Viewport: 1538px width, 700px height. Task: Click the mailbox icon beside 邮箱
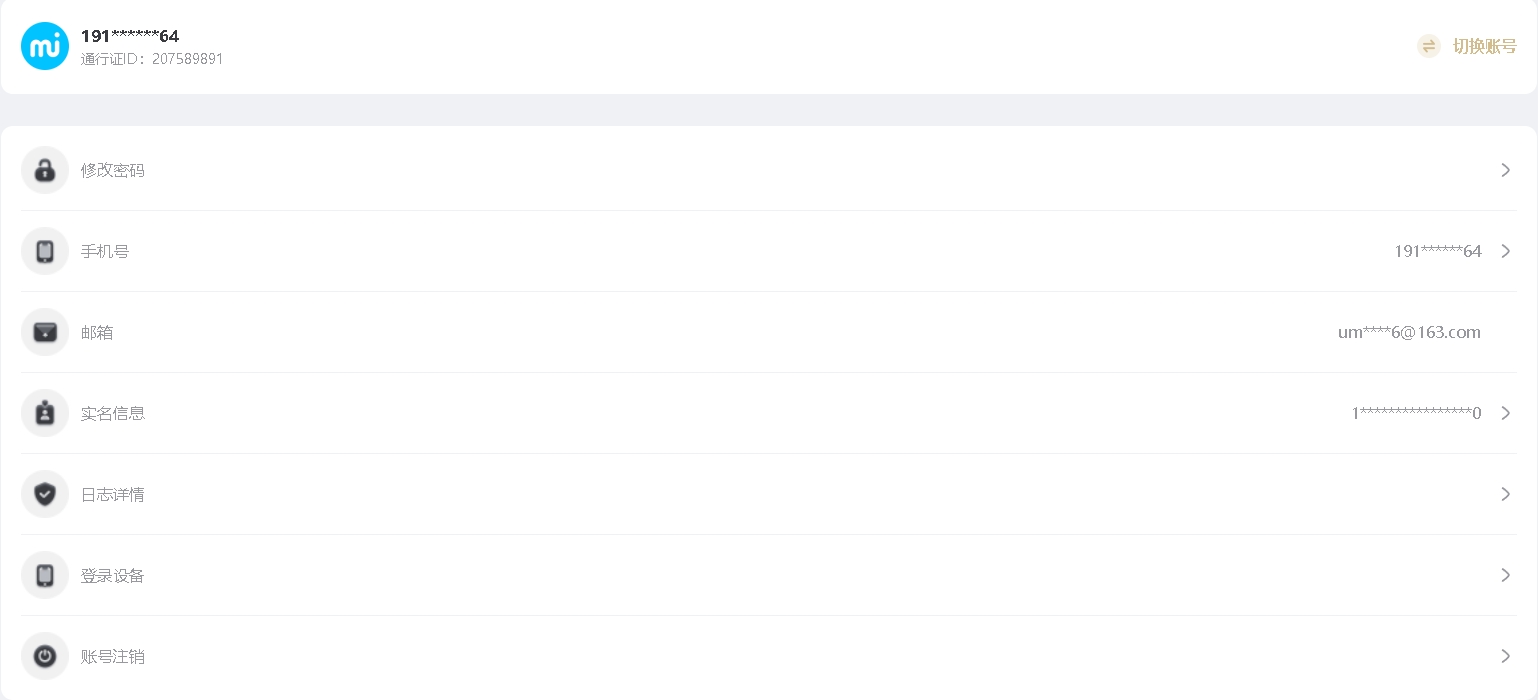click(x=45, y=332)
